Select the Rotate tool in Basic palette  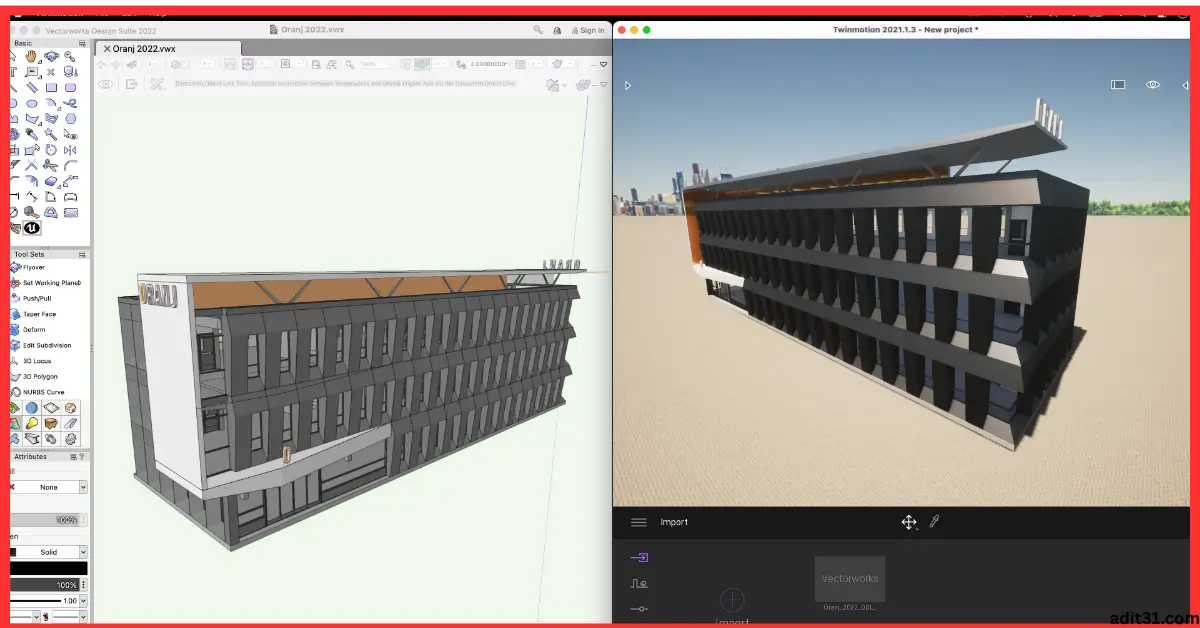click(51, 150)
